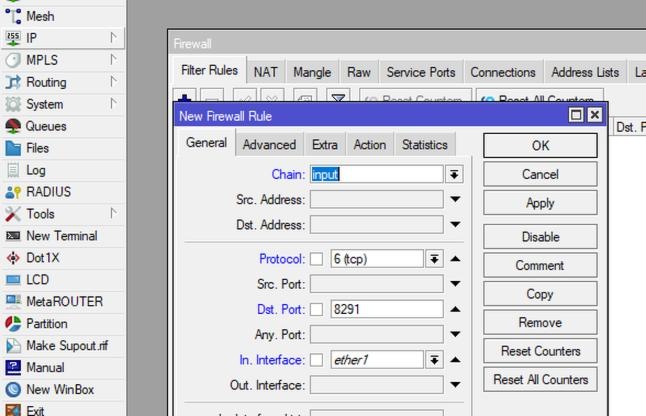Confirm the rule with OK
This screenshot has height=416, width=646.
[540, 145]
